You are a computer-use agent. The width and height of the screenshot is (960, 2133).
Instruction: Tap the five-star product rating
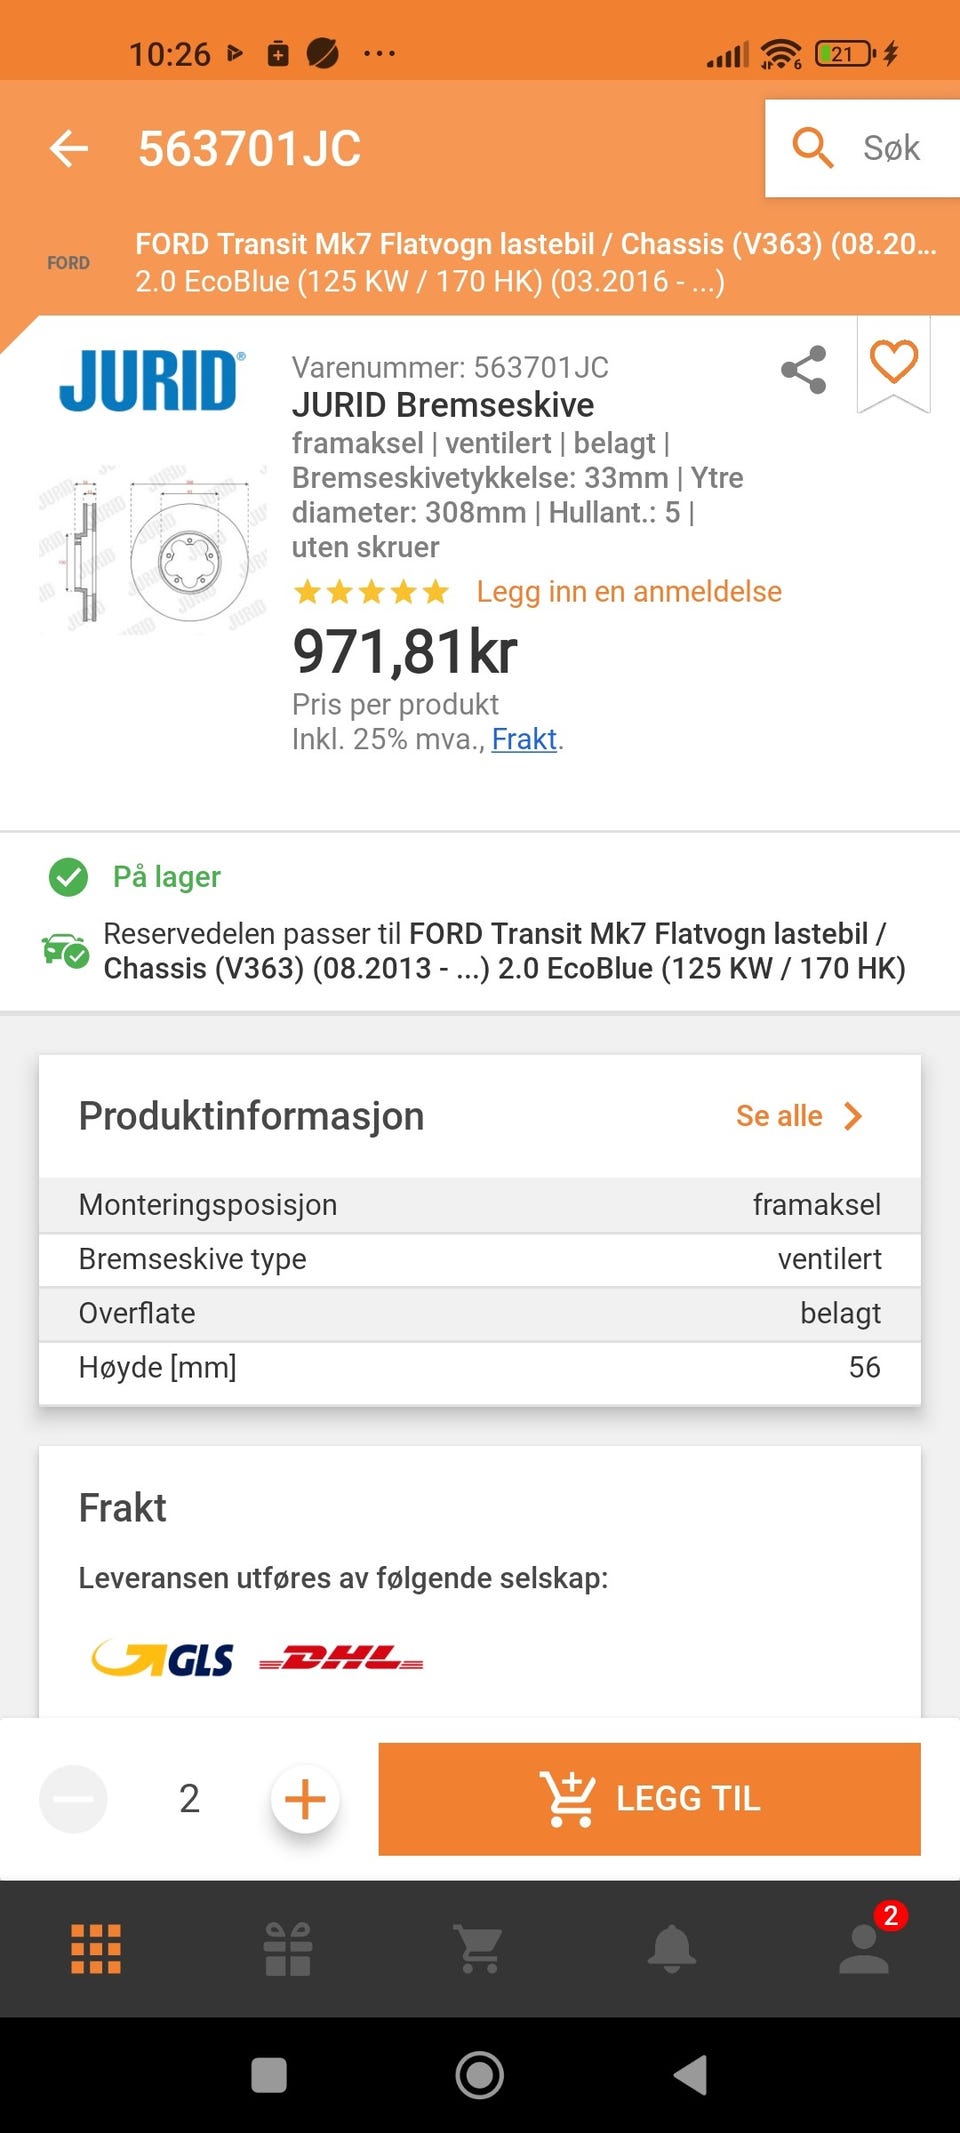[x=371, y=592]
